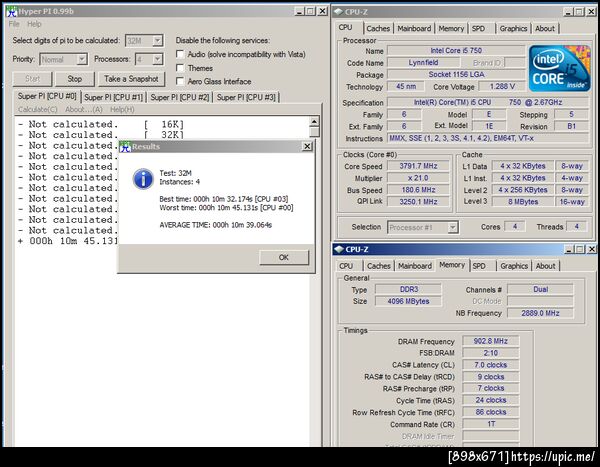600x467 pixels.
Task: Click the Lynnfield code name field
Action: pyautogui.click(x=423, y=62)
